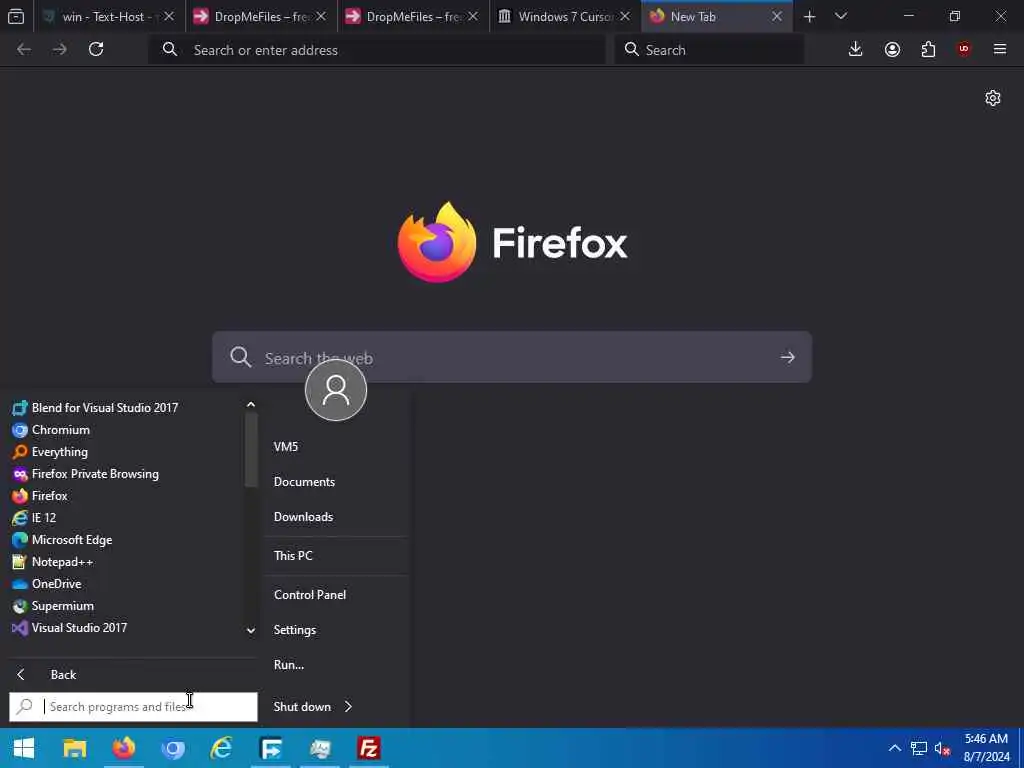1024x768 pixels.
Task: Switch to the second DropMeFiles tab
Action: tap(413, 16)
